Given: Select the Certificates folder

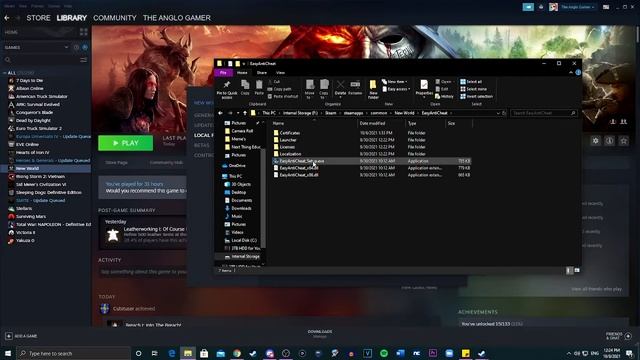Looking at the screenshot, I should (290, 133).
